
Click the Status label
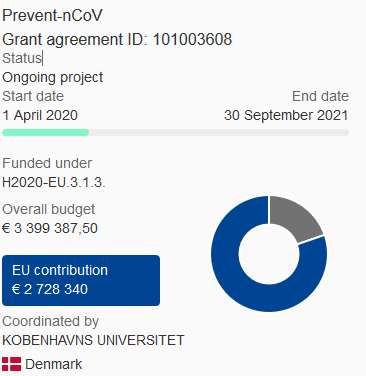(22, 58)
